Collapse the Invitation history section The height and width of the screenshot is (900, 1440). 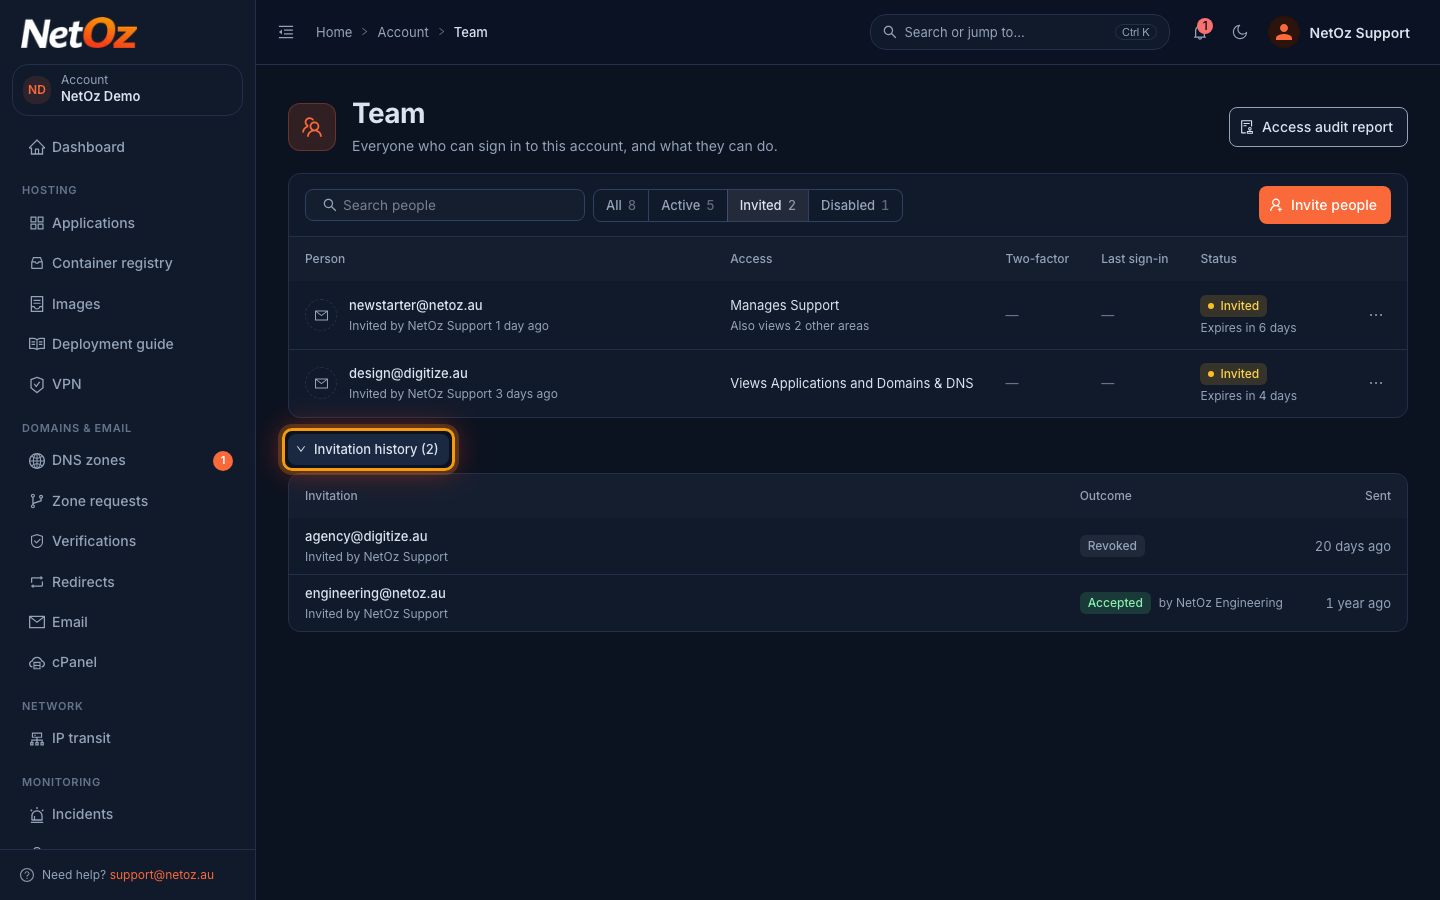coord(370,449)
